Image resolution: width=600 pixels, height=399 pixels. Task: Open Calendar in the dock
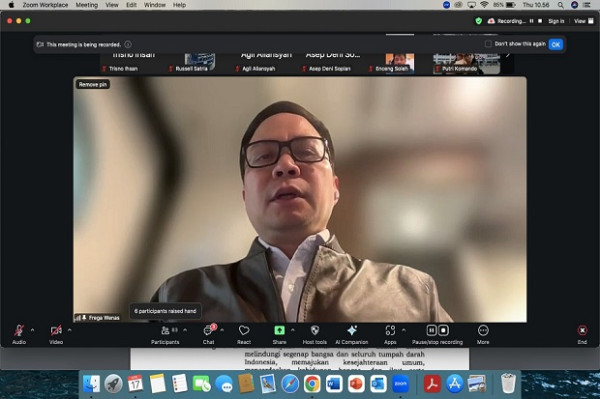tap(135, 384)
